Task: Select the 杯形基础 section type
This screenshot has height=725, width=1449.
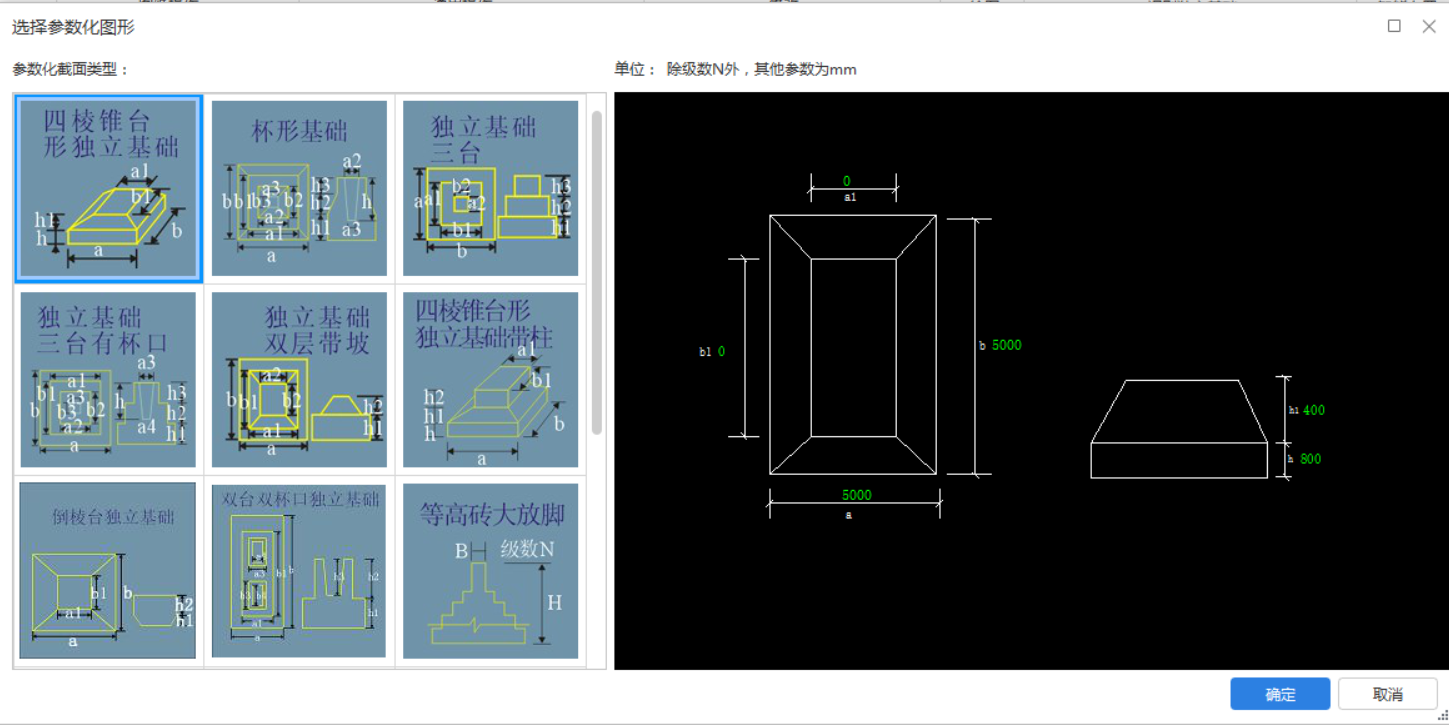Action: point(299,189)
